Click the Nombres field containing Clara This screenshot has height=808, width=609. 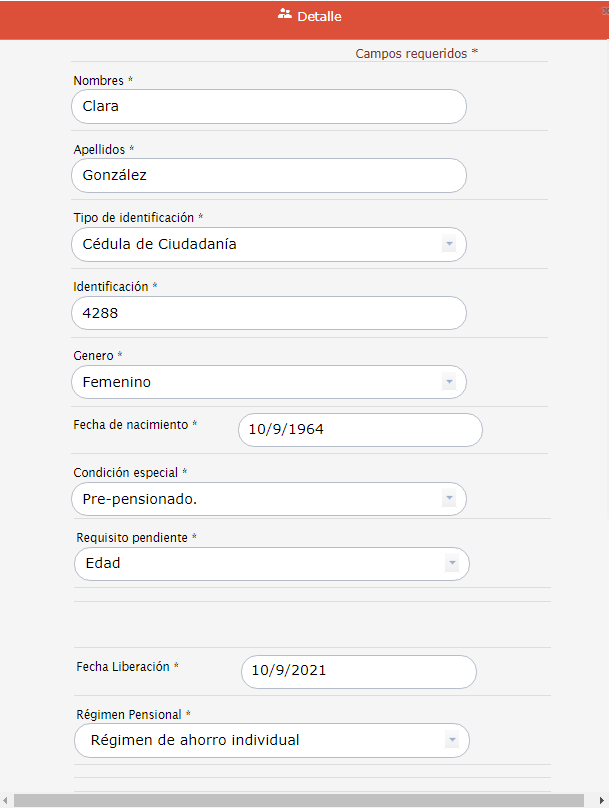[x=268, y=107]
